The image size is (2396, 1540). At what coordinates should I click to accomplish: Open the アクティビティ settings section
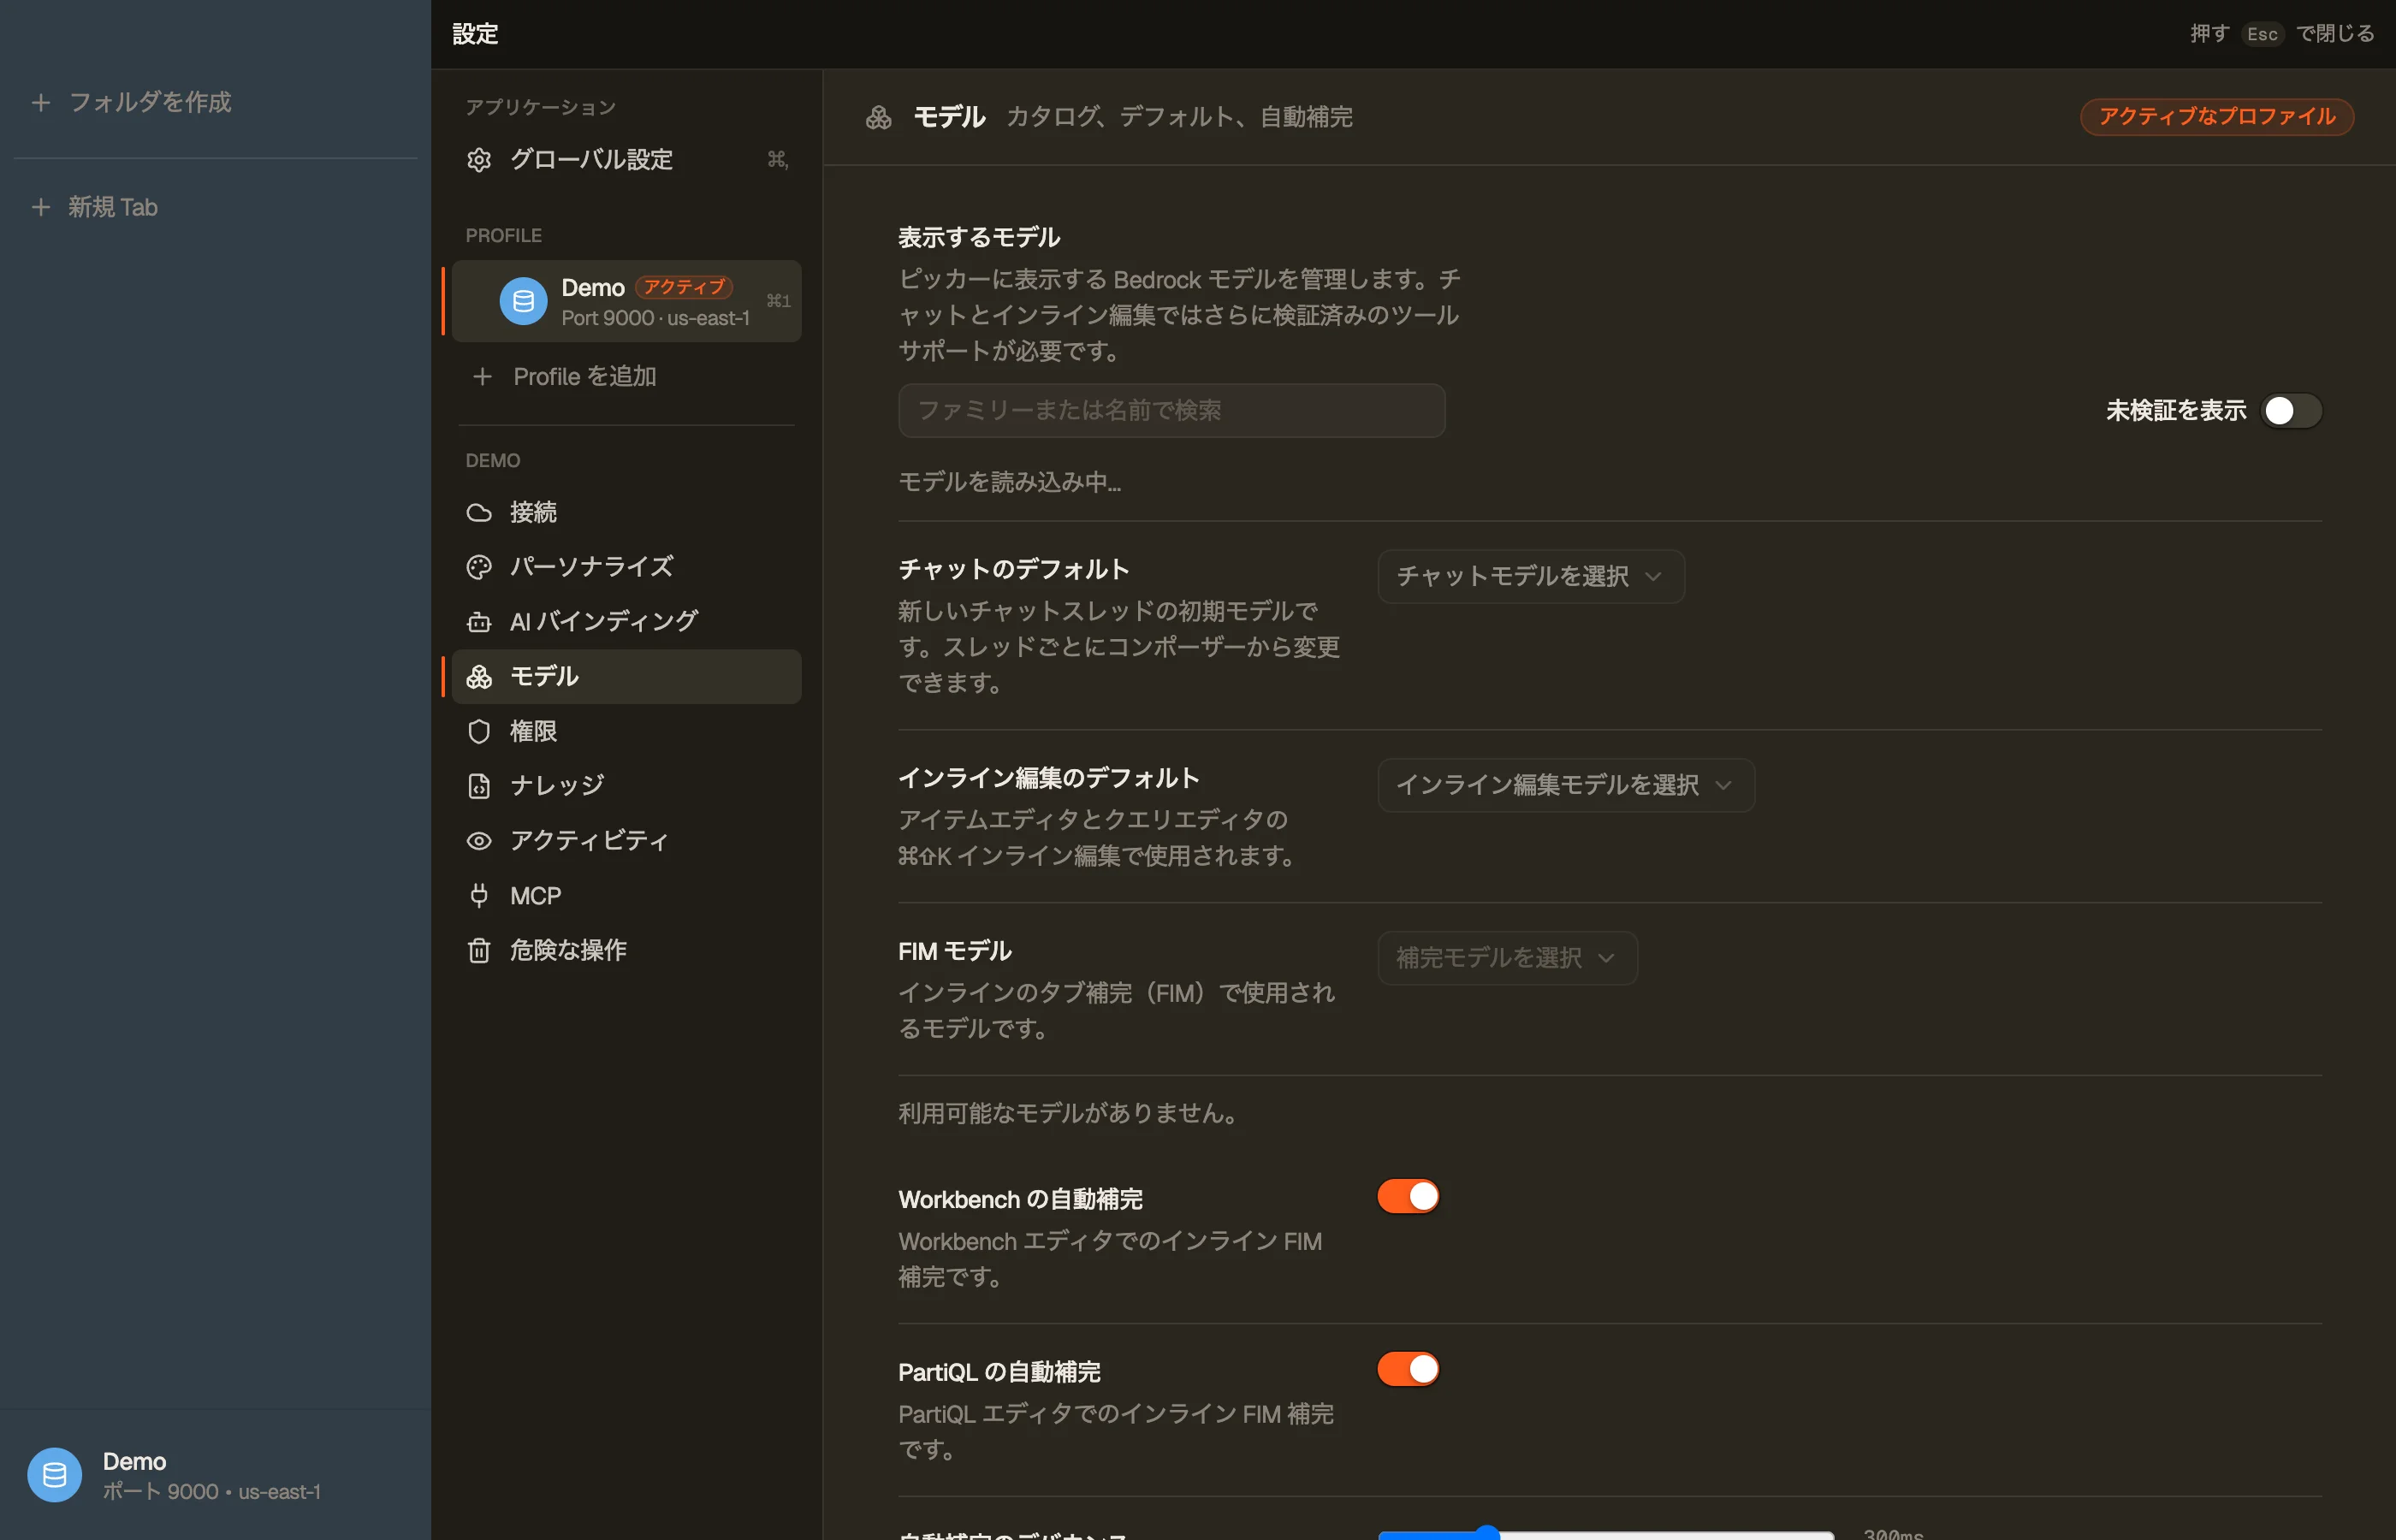pos(626,841)
